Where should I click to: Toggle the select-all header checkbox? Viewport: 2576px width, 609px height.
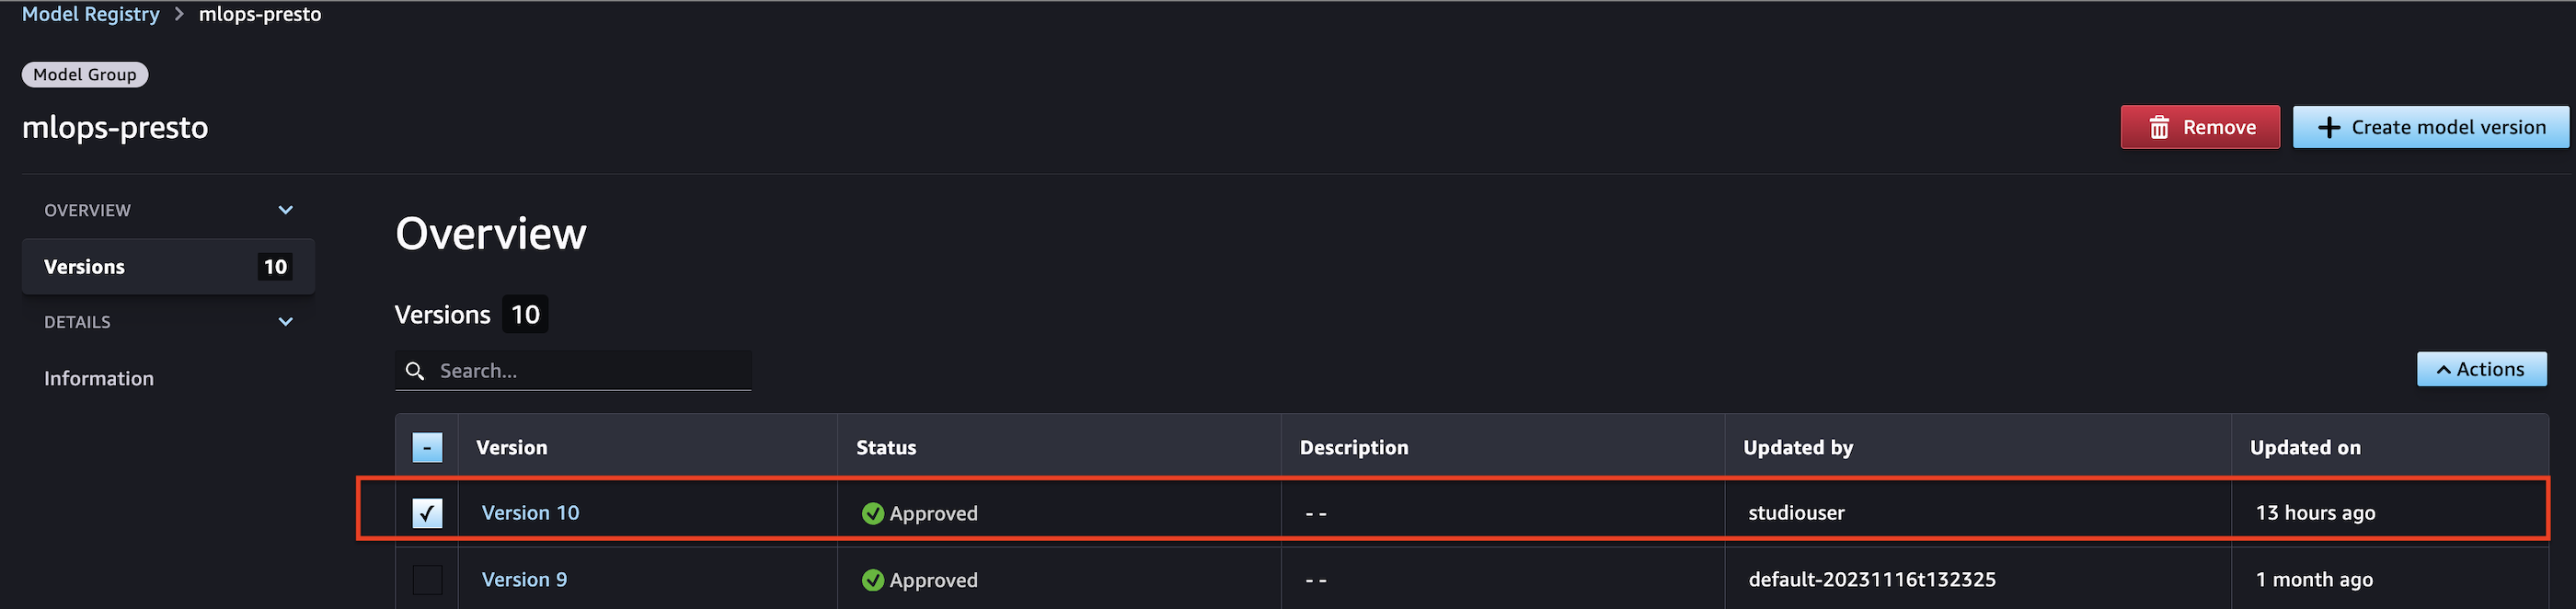(427, 447)
